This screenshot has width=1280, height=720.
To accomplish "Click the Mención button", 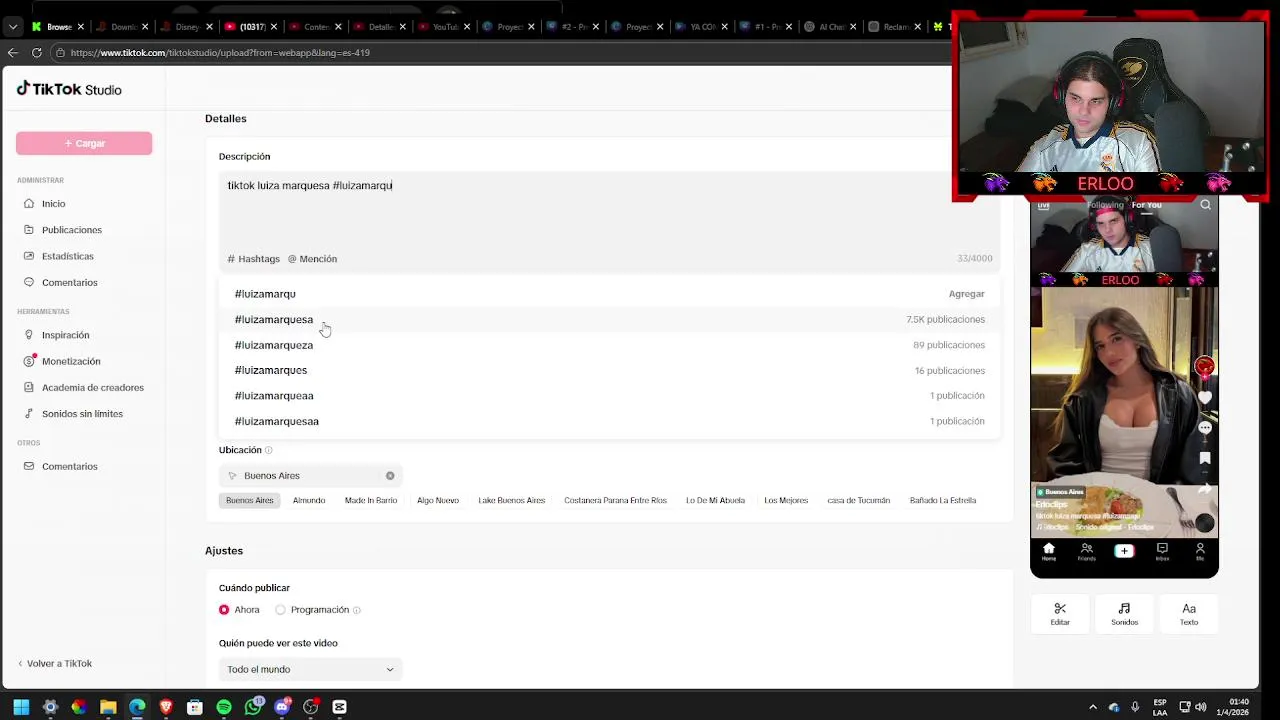I will coord(312,259).
